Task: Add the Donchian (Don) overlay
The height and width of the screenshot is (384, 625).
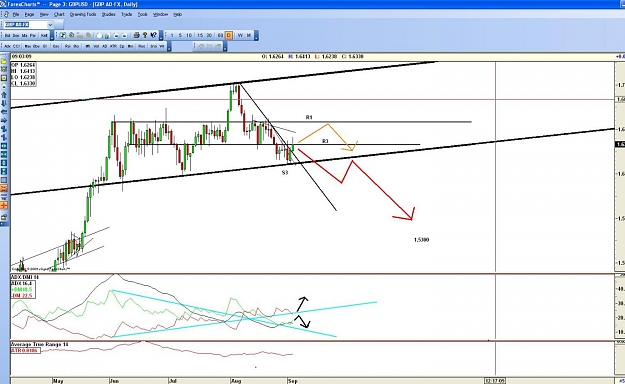Action: pos(16,35)
